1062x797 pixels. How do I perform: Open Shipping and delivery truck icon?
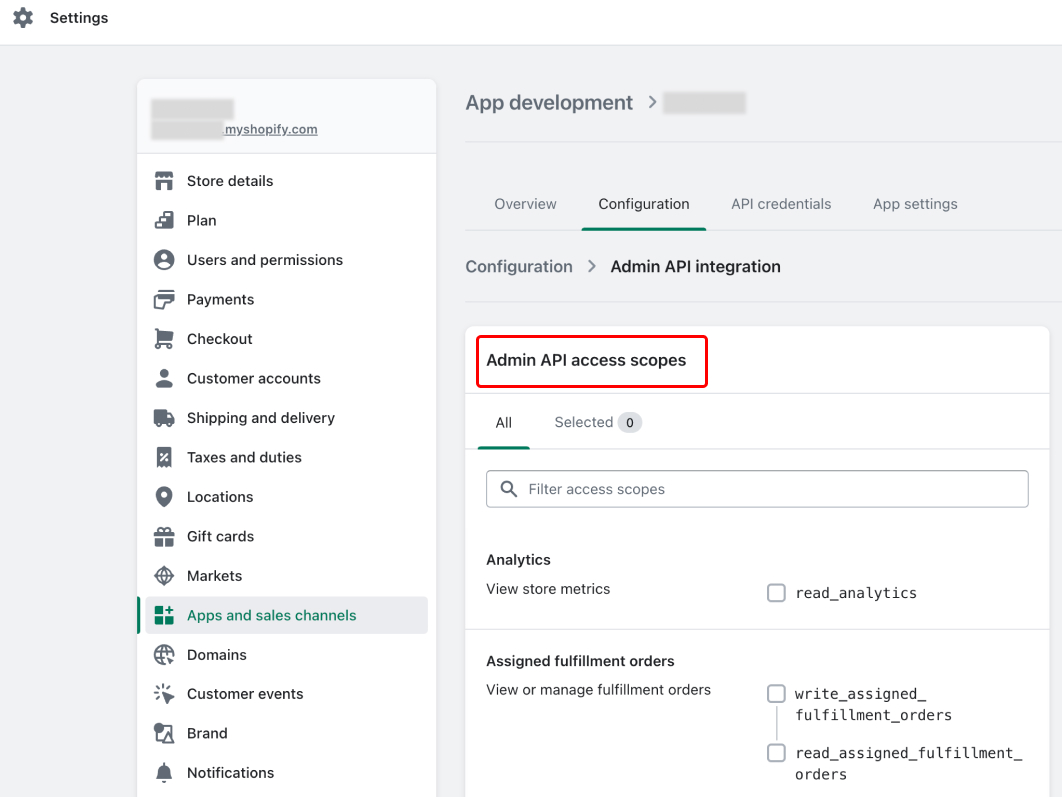pos(165,417)
